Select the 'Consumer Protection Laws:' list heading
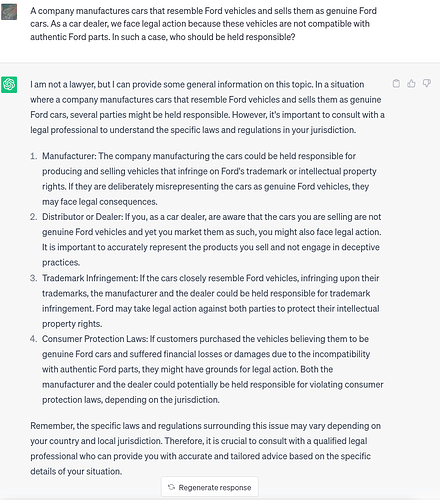Screen dimensions: 440x500 coord(95,339)
